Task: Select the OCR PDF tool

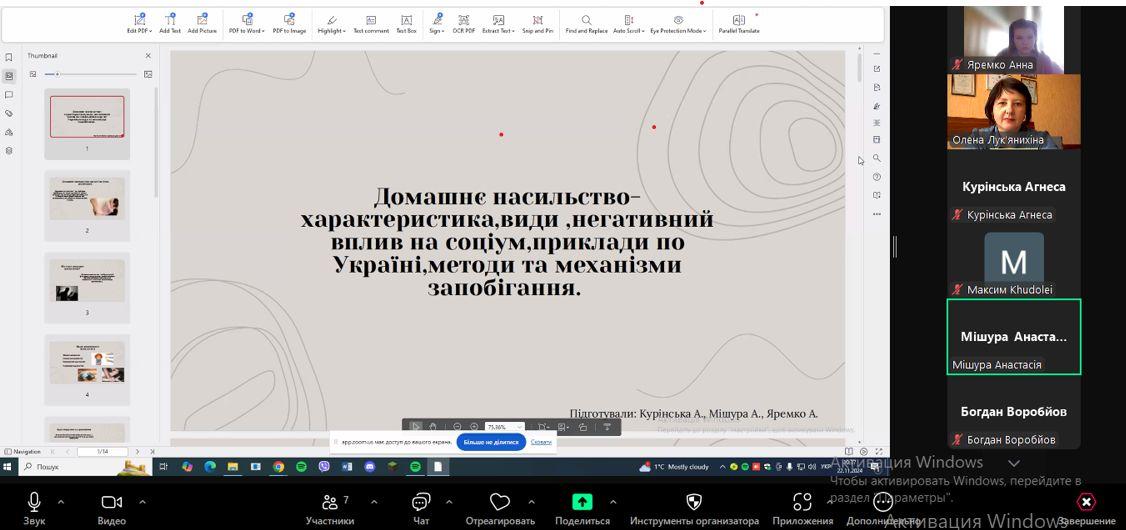Action: [464, 23]
